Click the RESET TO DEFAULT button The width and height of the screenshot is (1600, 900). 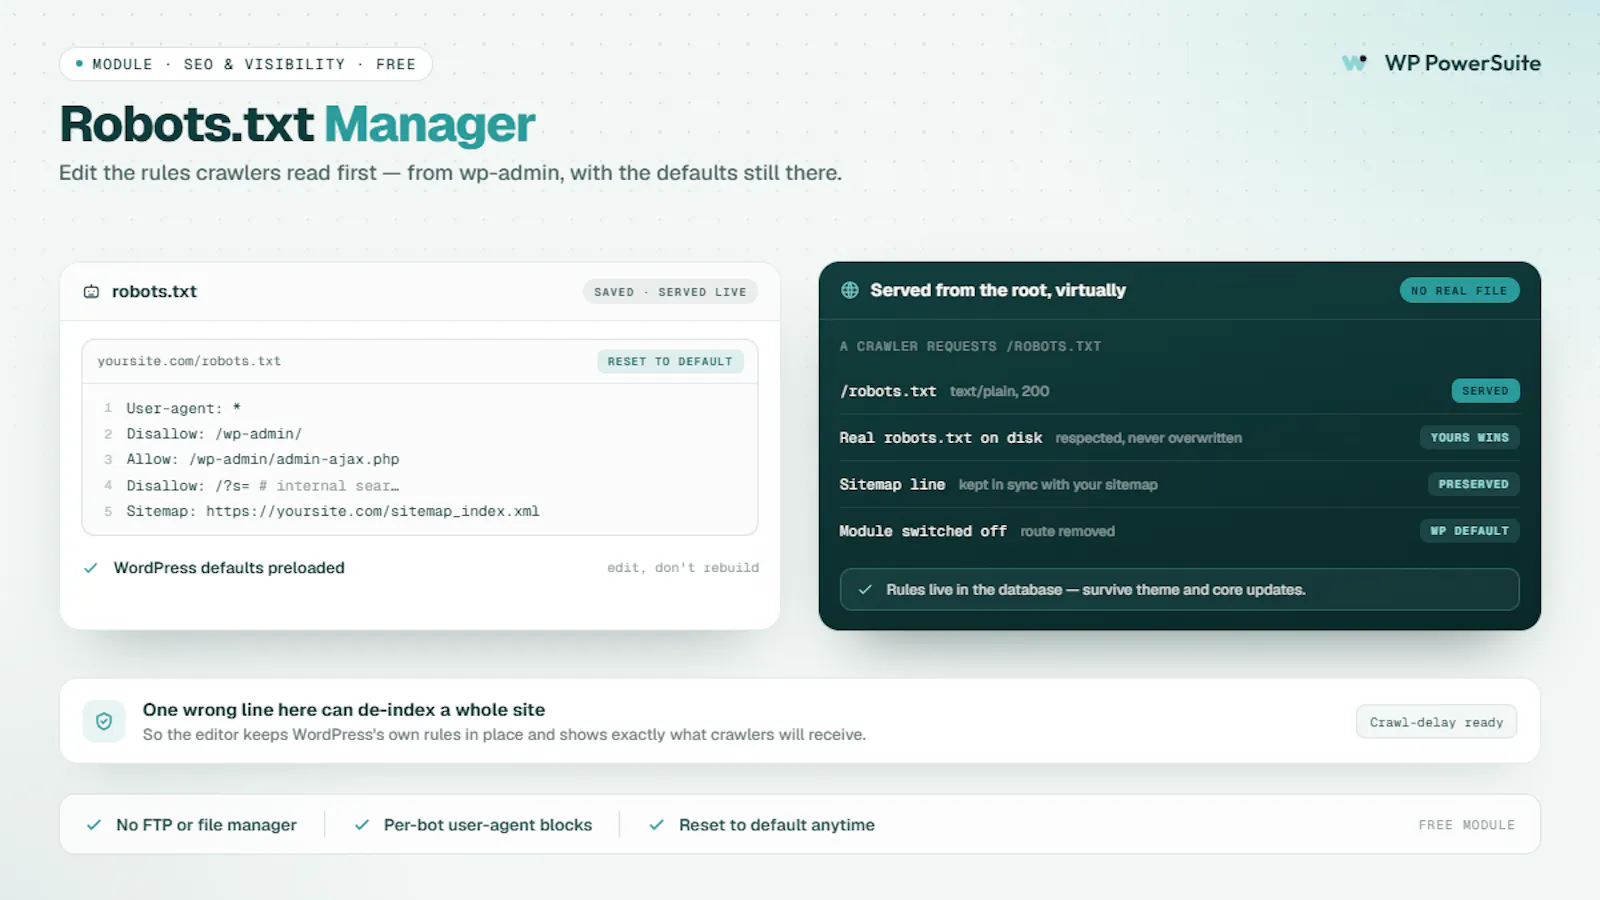tap(670, 361)
